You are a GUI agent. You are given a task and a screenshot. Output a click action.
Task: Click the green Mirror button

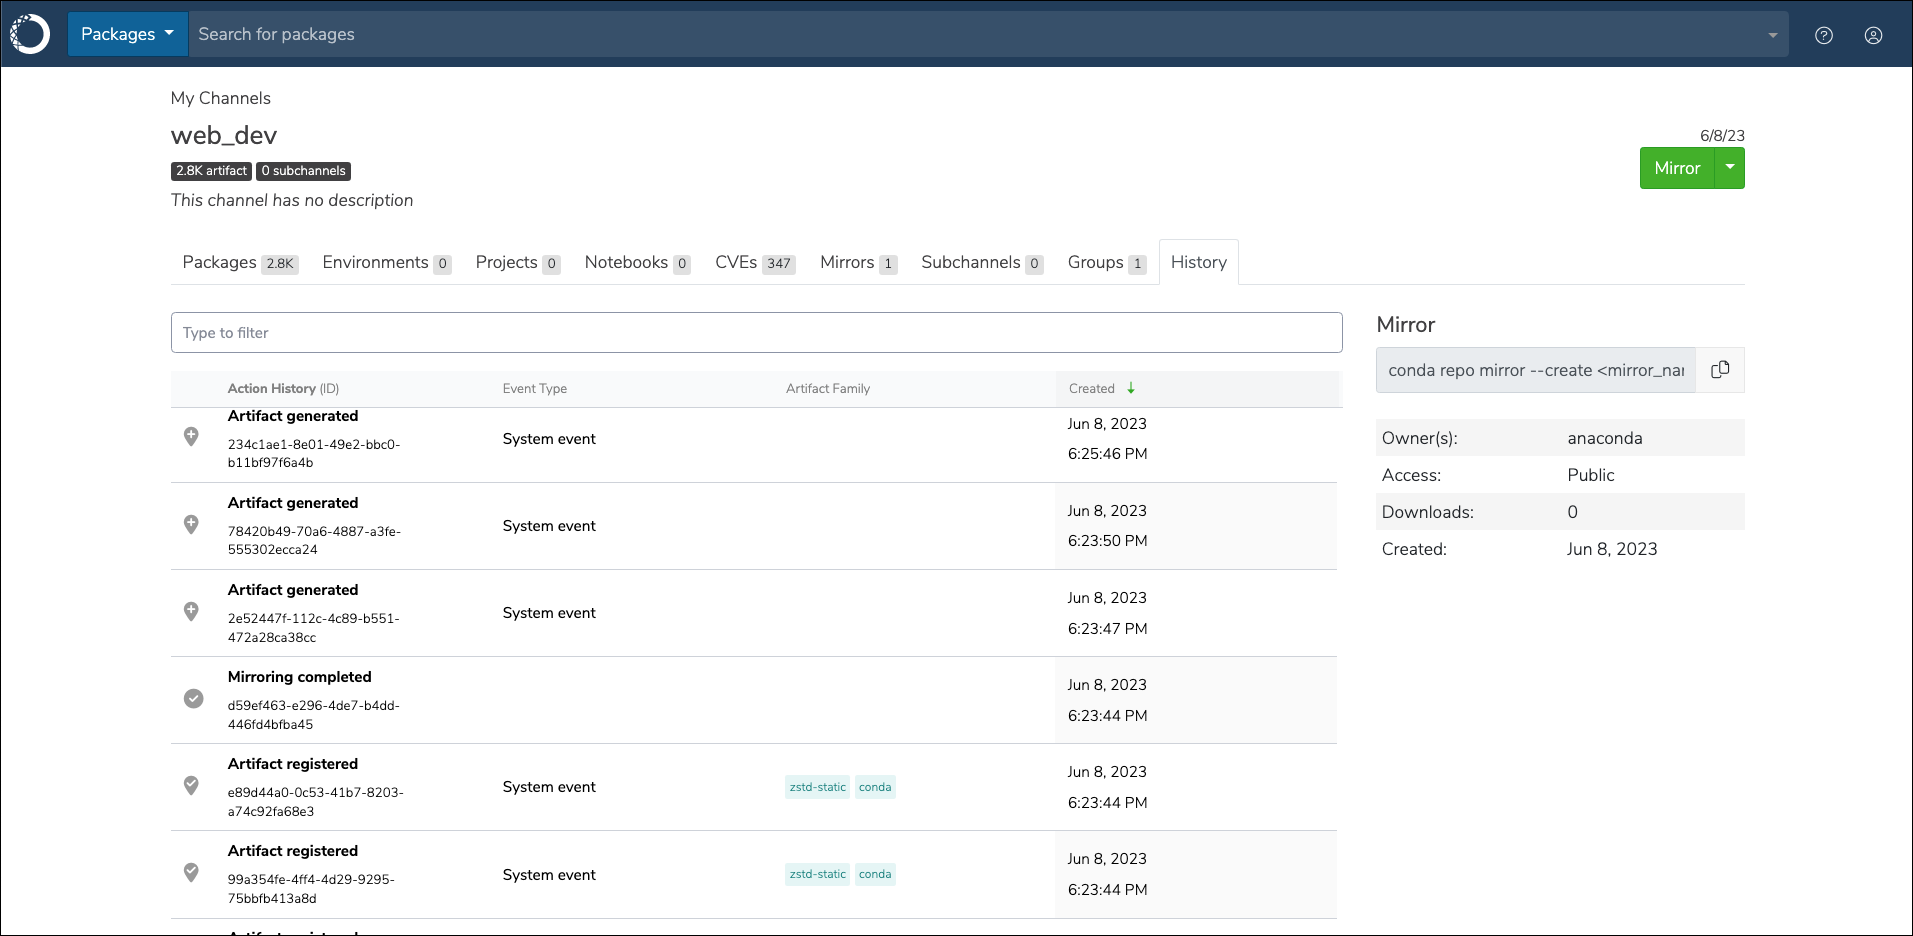tap(1677, 168)
